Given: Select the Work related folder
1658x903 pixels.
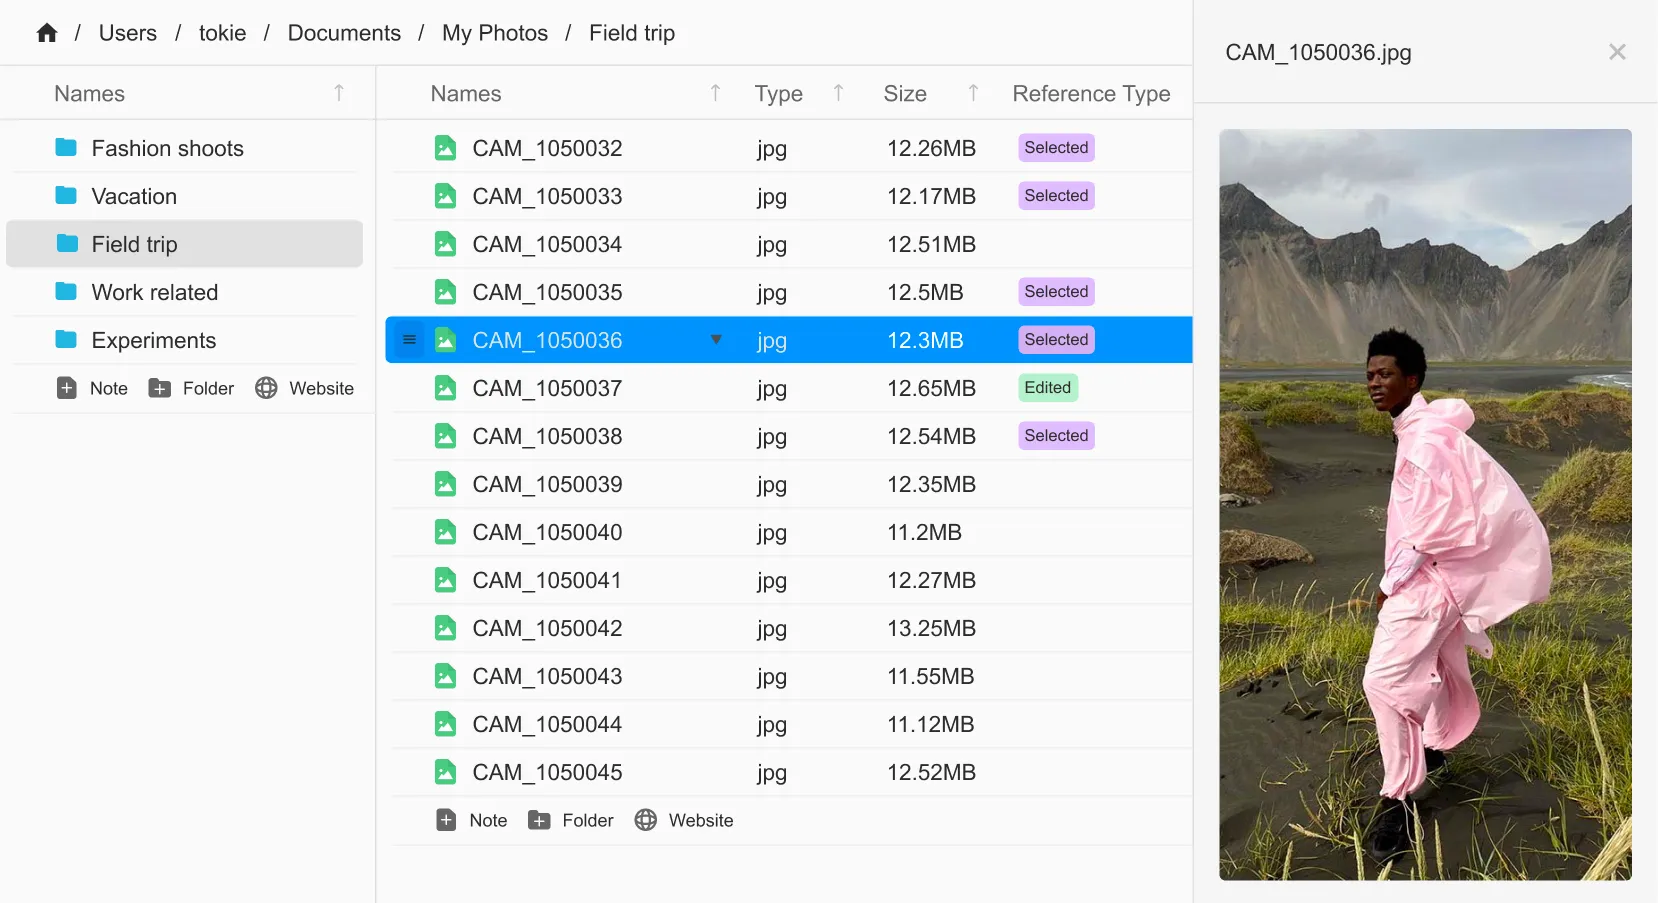Looking at the screenshot, I should (154, 292).
